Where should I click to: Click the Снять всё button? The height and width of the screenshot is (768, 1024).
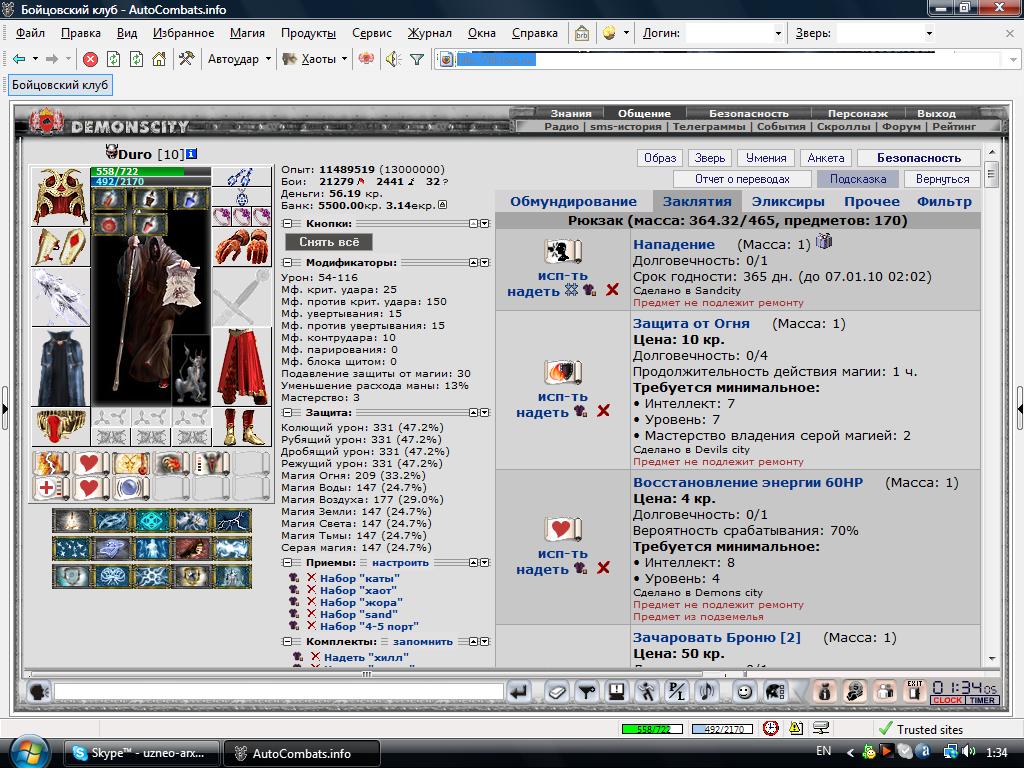(x=328, y=242)
